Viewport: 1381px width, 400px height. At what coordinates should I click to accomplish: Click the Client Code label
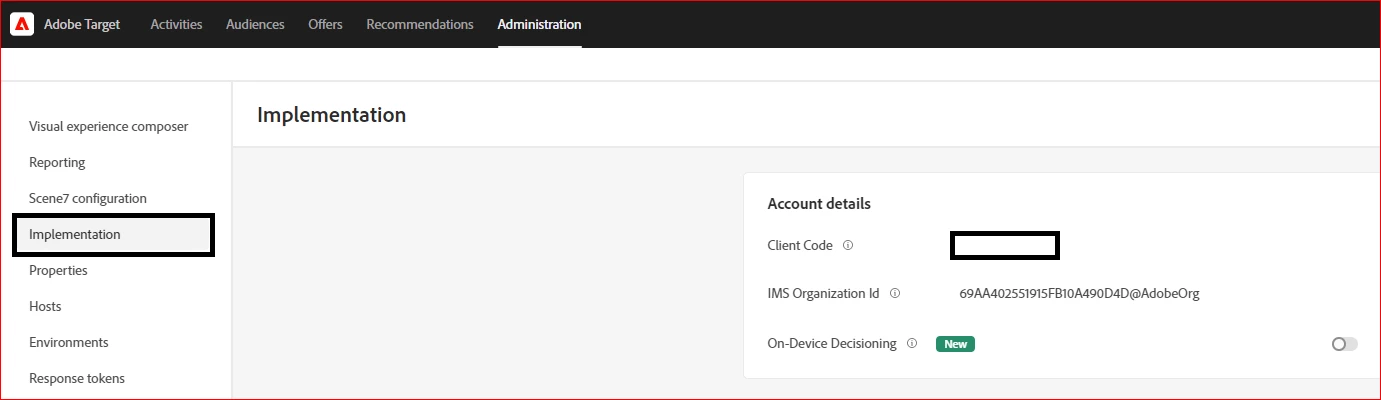pyautogui.click(x=800, y=245)
